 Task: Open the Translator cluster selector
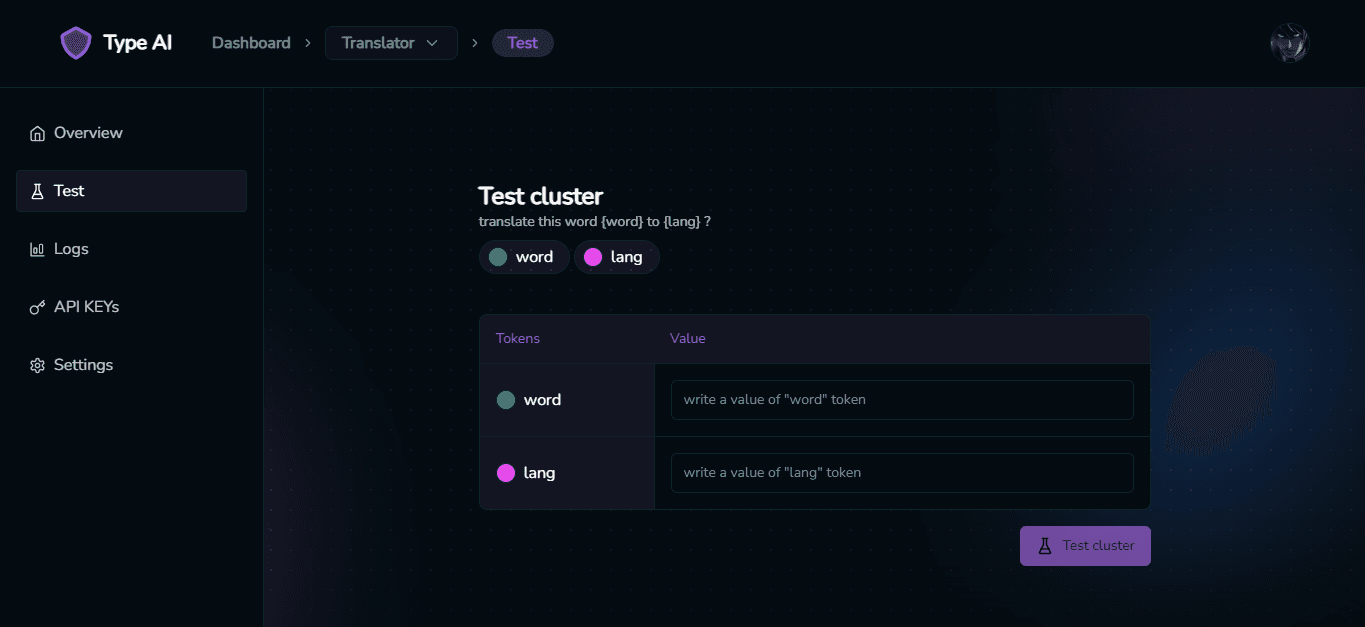click(391, 43)
